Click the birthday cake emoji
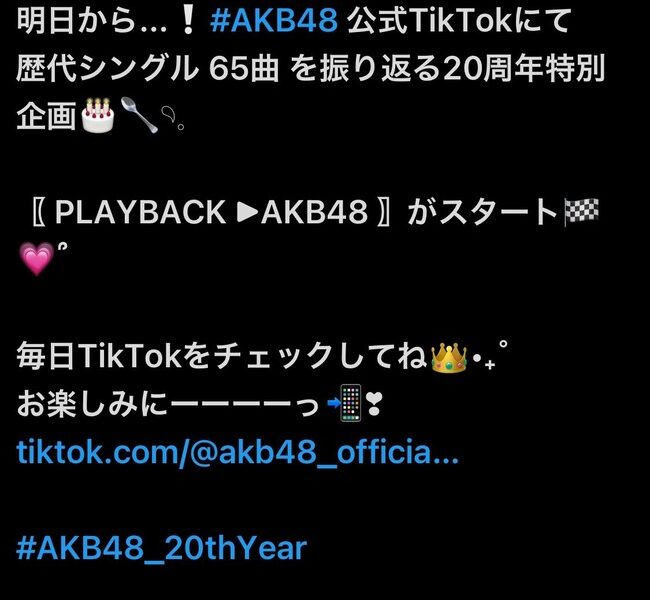 98,115
